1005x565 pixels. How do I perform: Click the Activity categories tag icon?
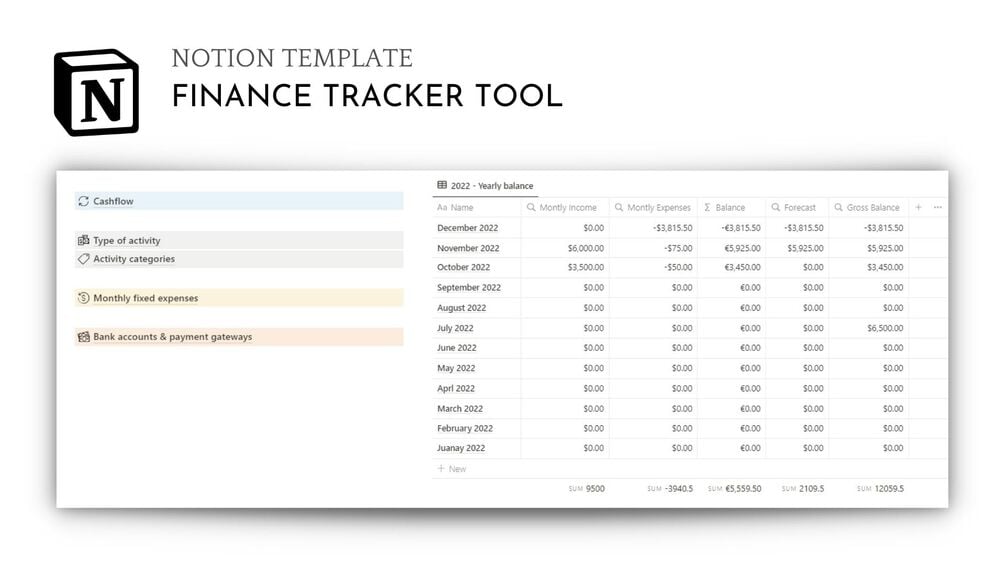coord(83,259)
